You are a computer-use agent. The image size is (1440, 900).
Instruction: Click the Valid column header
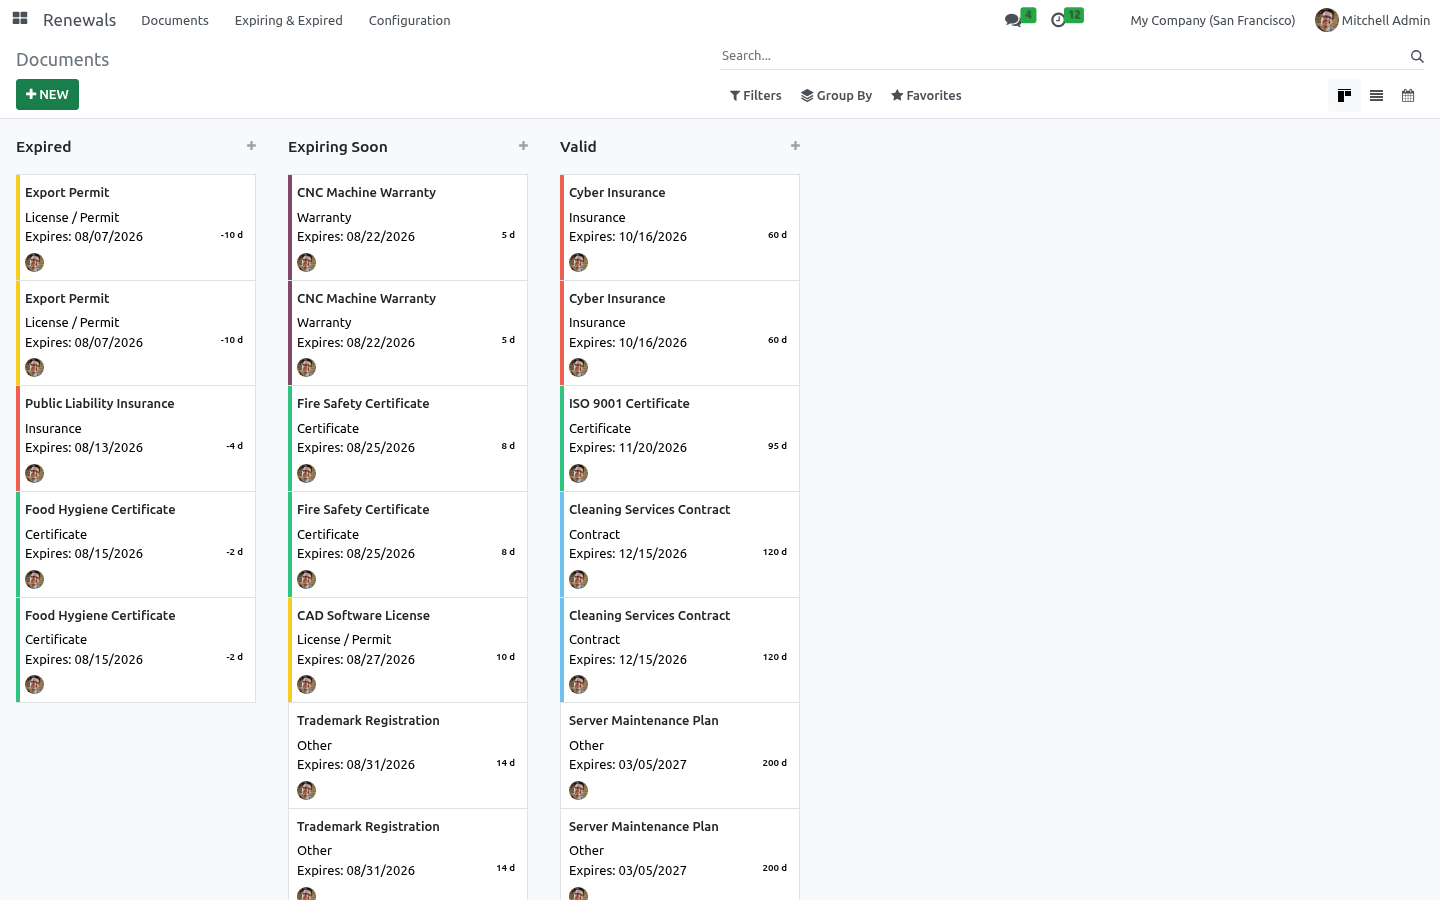pyautogui.click(x=578, y=147)
